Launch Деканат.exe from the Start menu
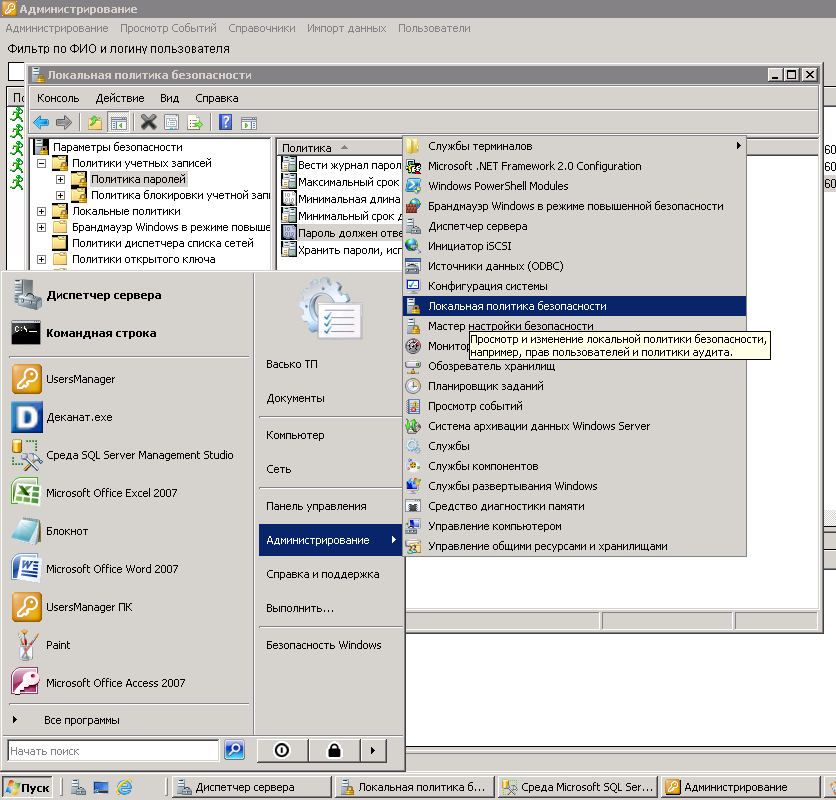The image size is (836, 800). pos(80,417)
